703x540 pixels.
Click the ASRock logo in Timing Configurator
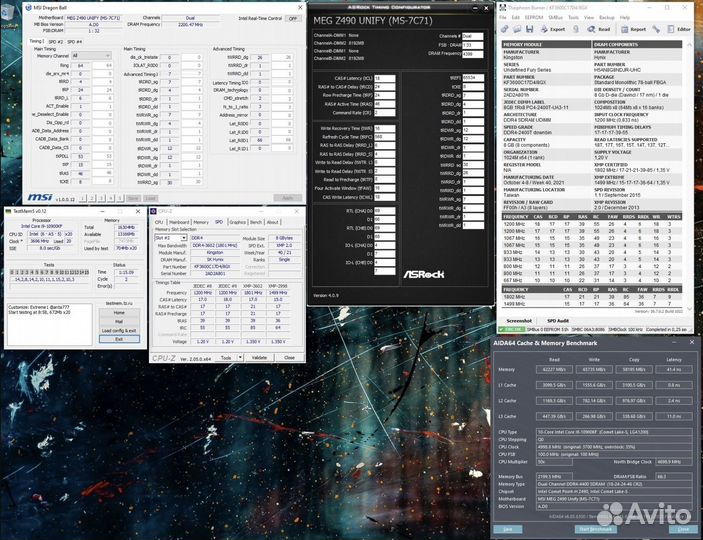pos(424,274)
